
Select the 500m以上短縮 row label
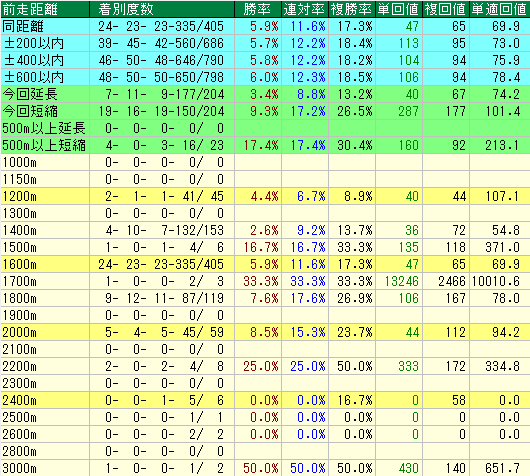point(45,145)
